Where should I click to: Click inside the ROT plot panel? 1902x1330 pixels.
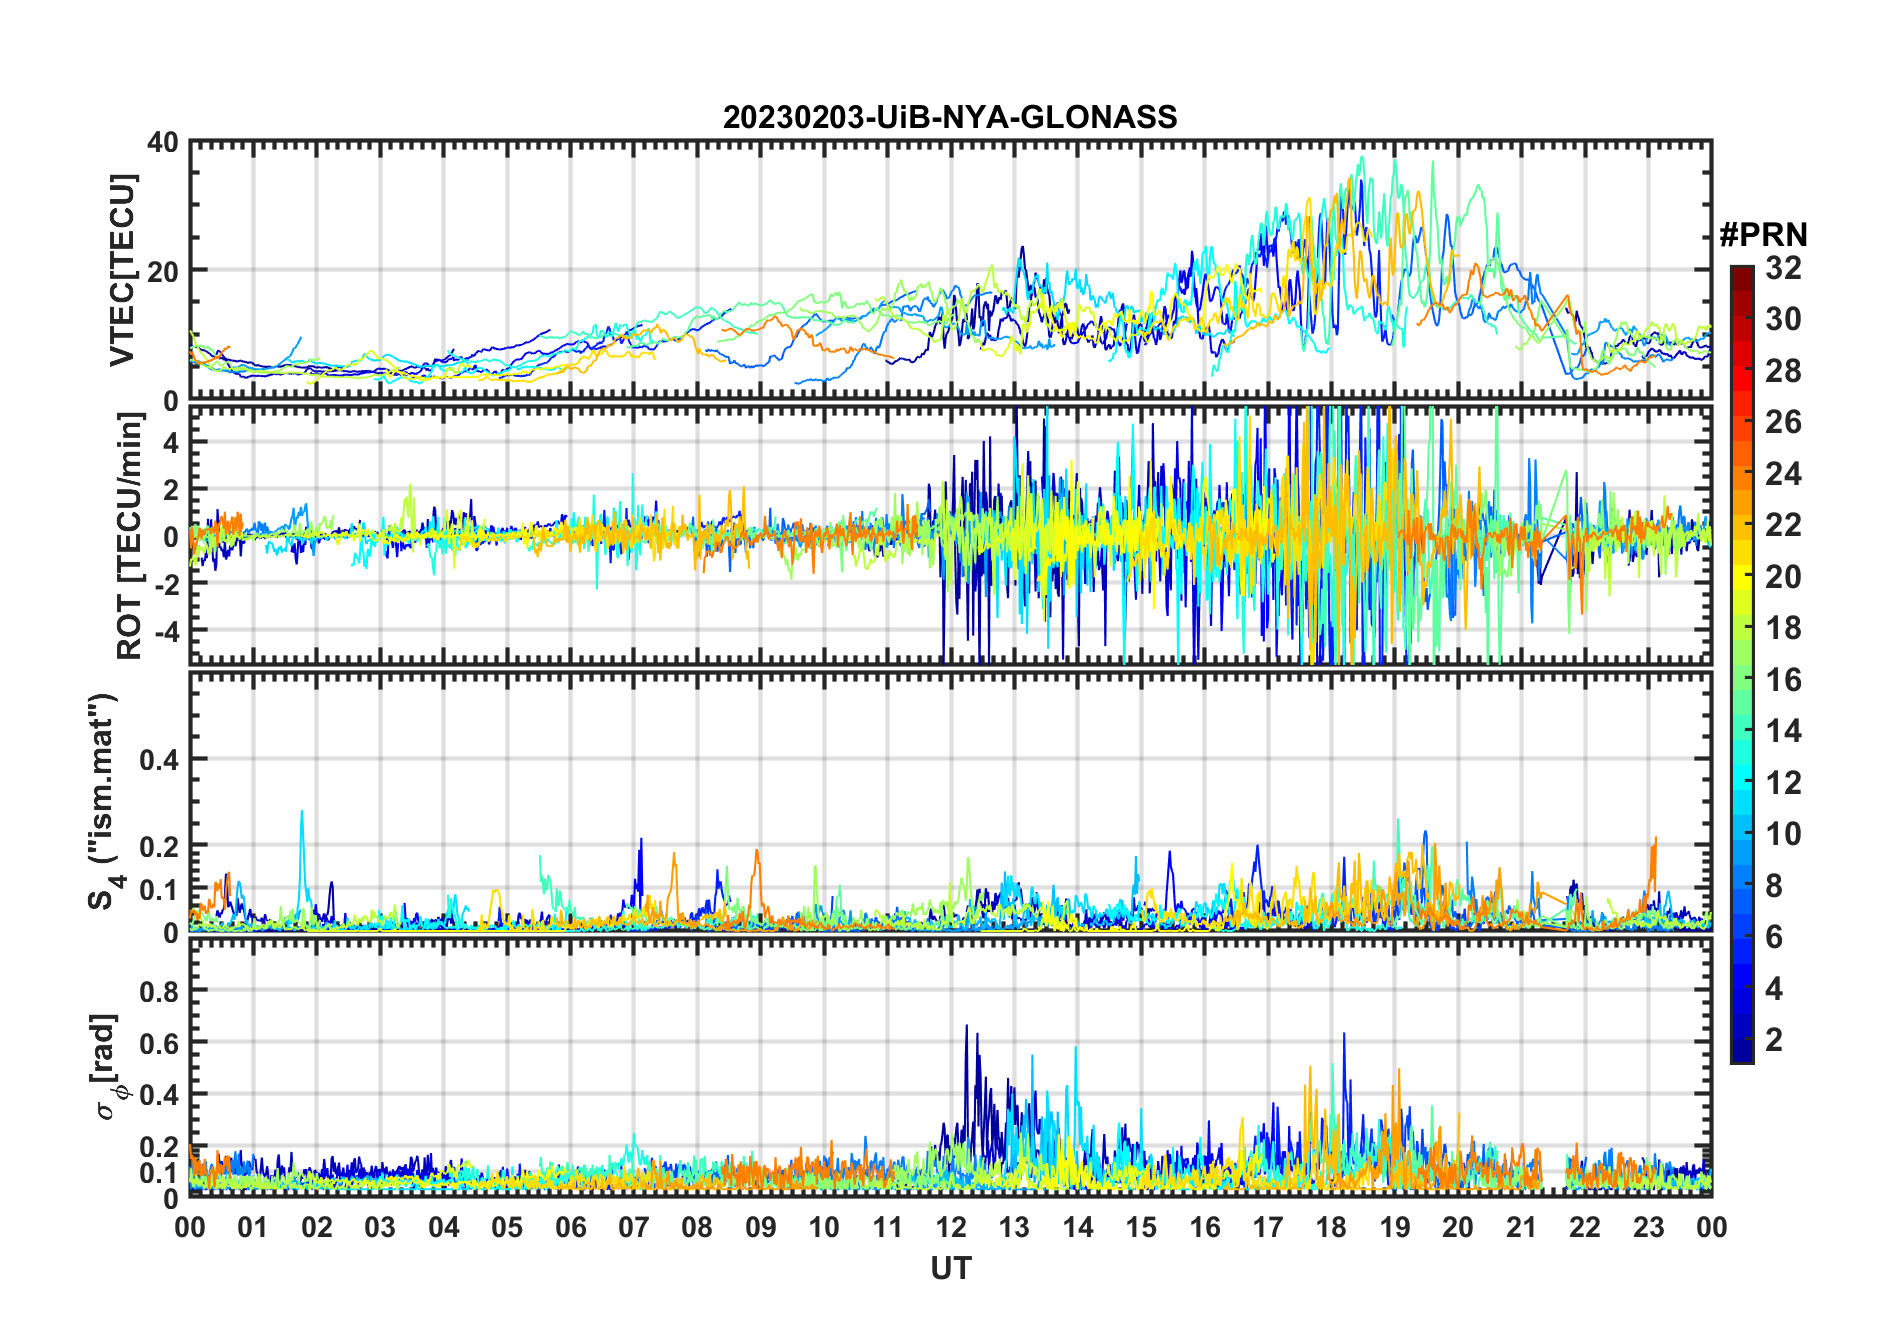click(x=950, y=535)
